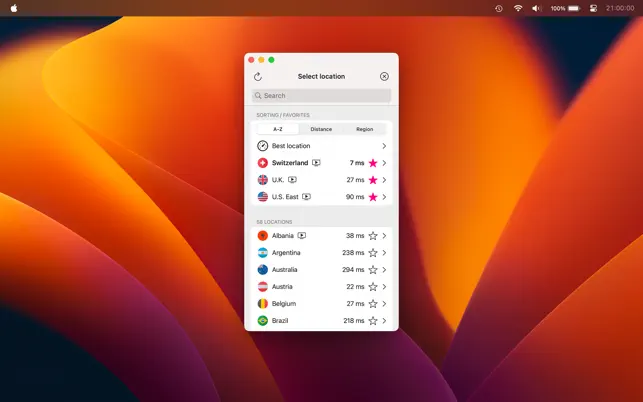Expand Austria servers chevron

[384, 286]
